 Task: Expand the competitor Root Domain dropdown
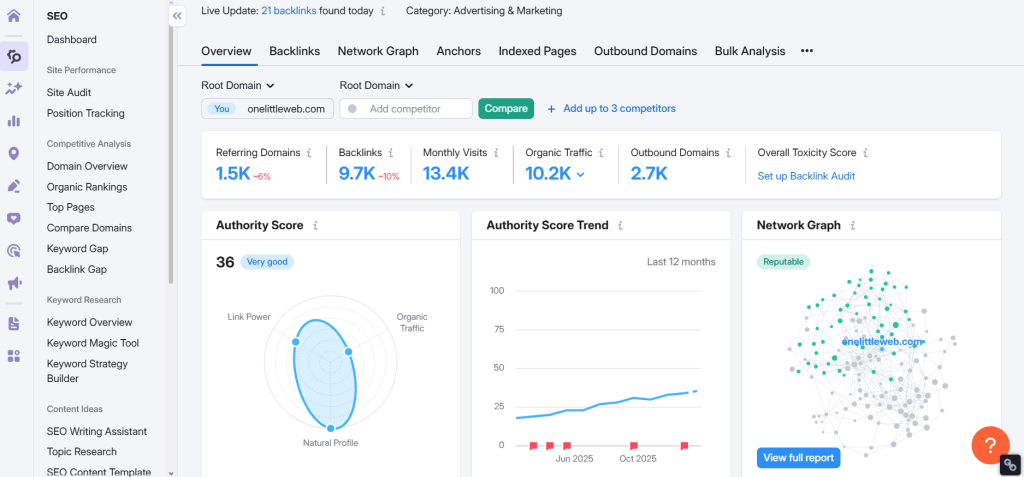tap(376, 86)
